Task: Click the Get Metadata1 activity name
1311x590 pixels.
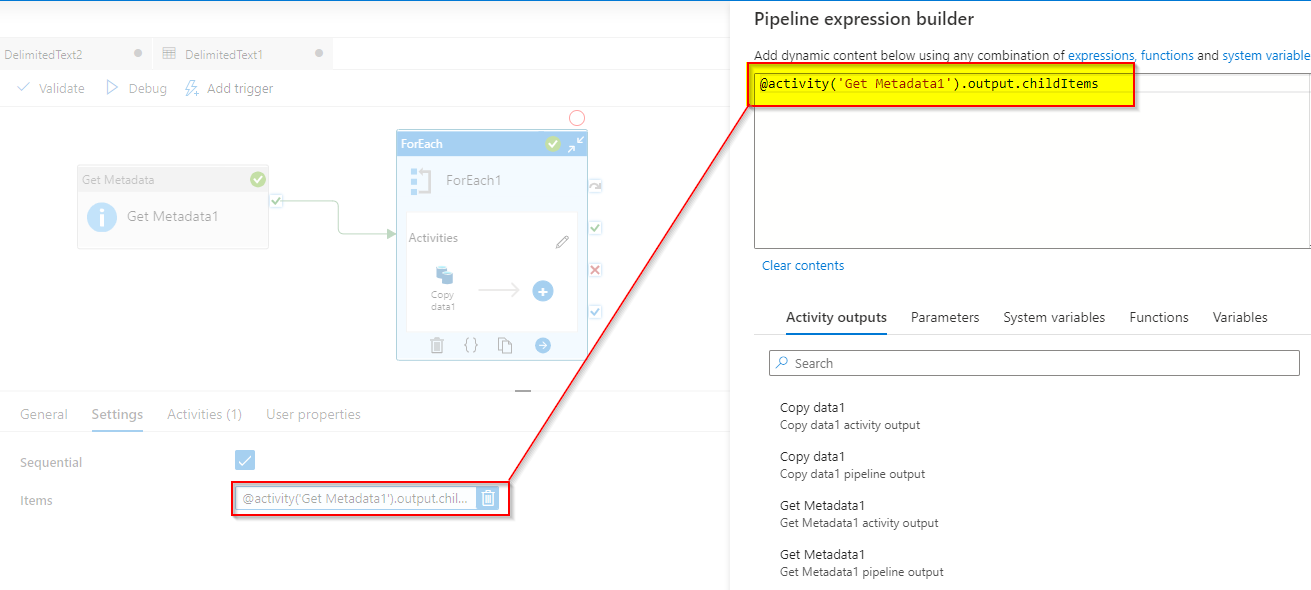Action: tap(172, 217)
